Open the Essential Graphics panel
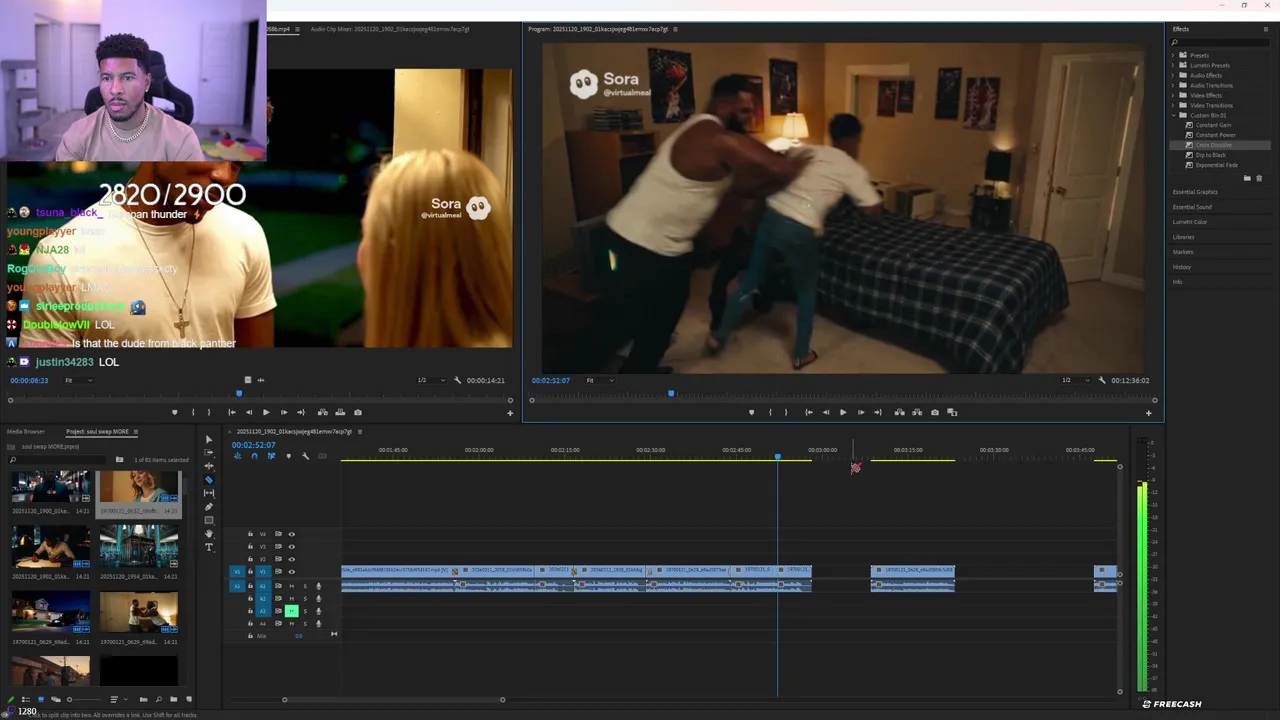Viewport: 1280px width, 720px height. [x=1195, y=192]
